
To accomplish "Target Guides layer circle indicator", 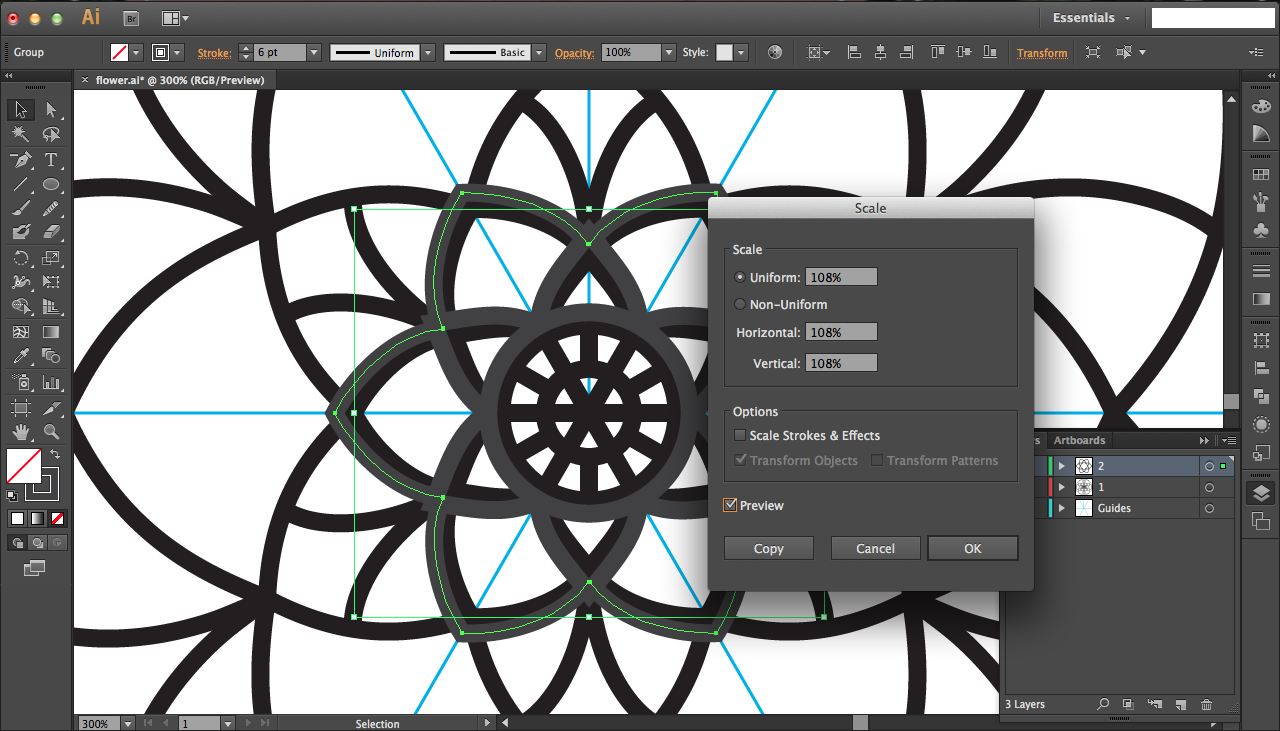I will point(1209,508).
